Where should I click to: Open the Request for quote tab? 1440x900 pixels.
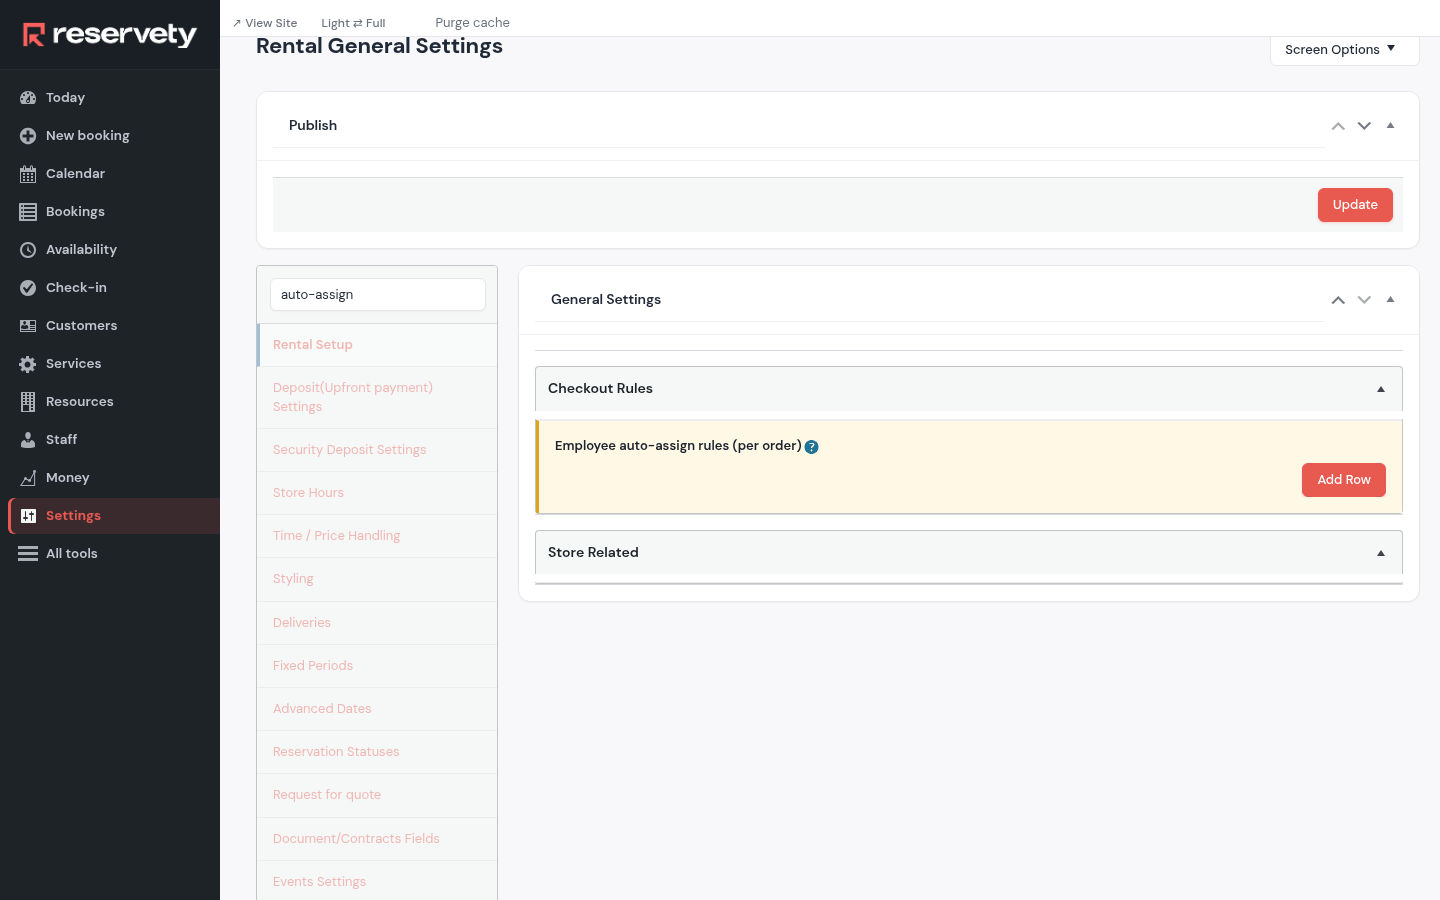pos(377,795)
